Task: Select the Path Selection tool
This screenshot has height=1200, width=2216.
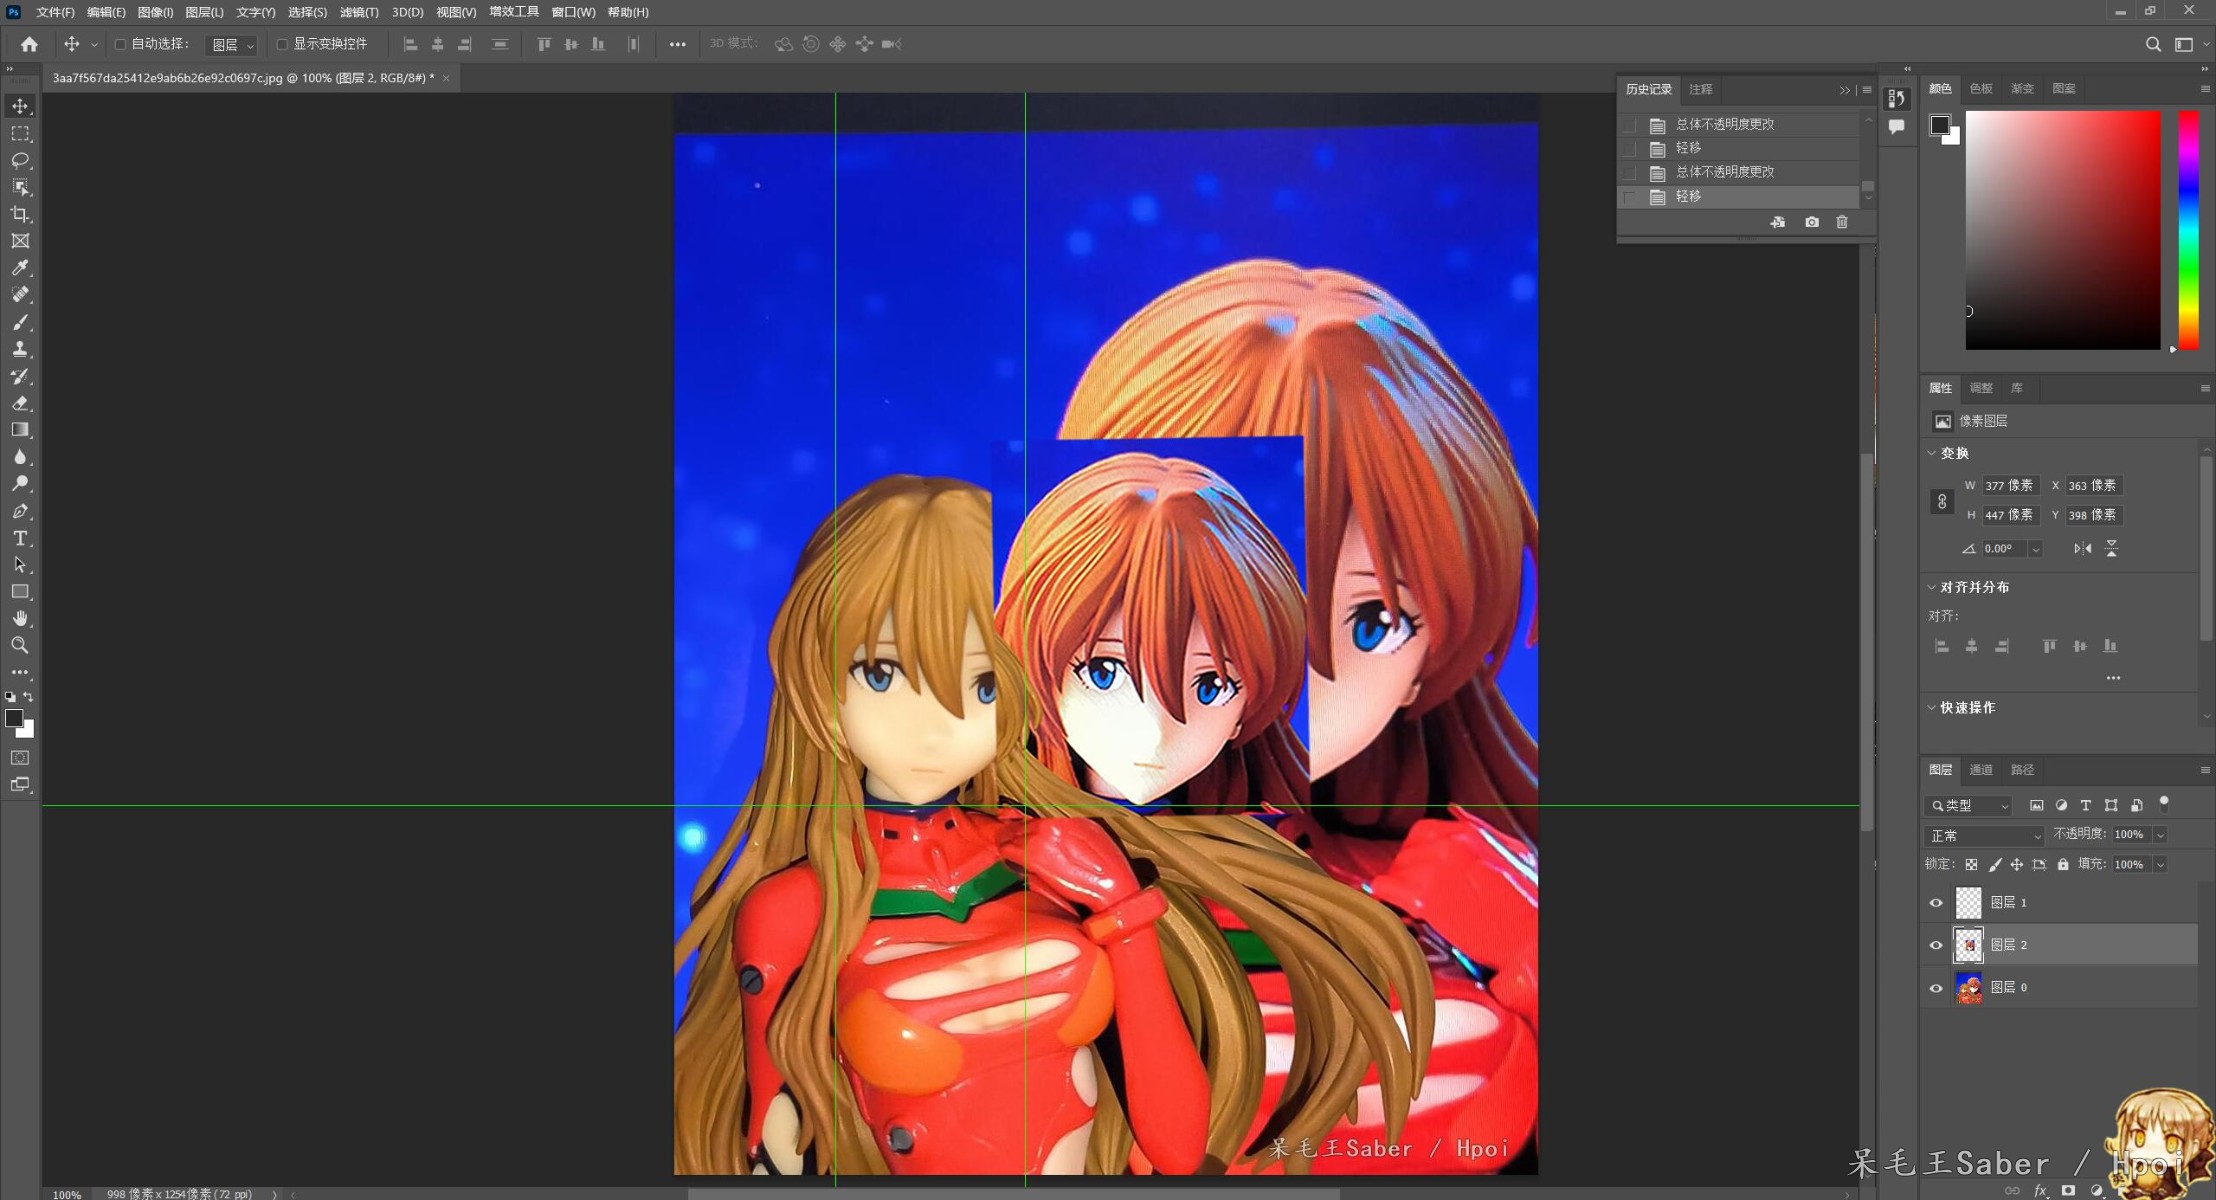Action: point(20,565)
